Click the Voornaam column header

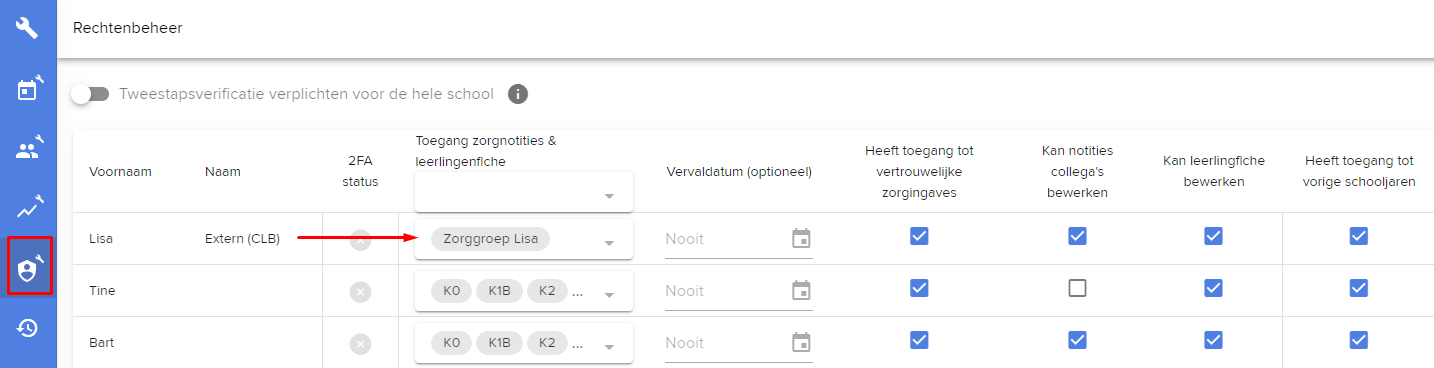coord(120,172)
